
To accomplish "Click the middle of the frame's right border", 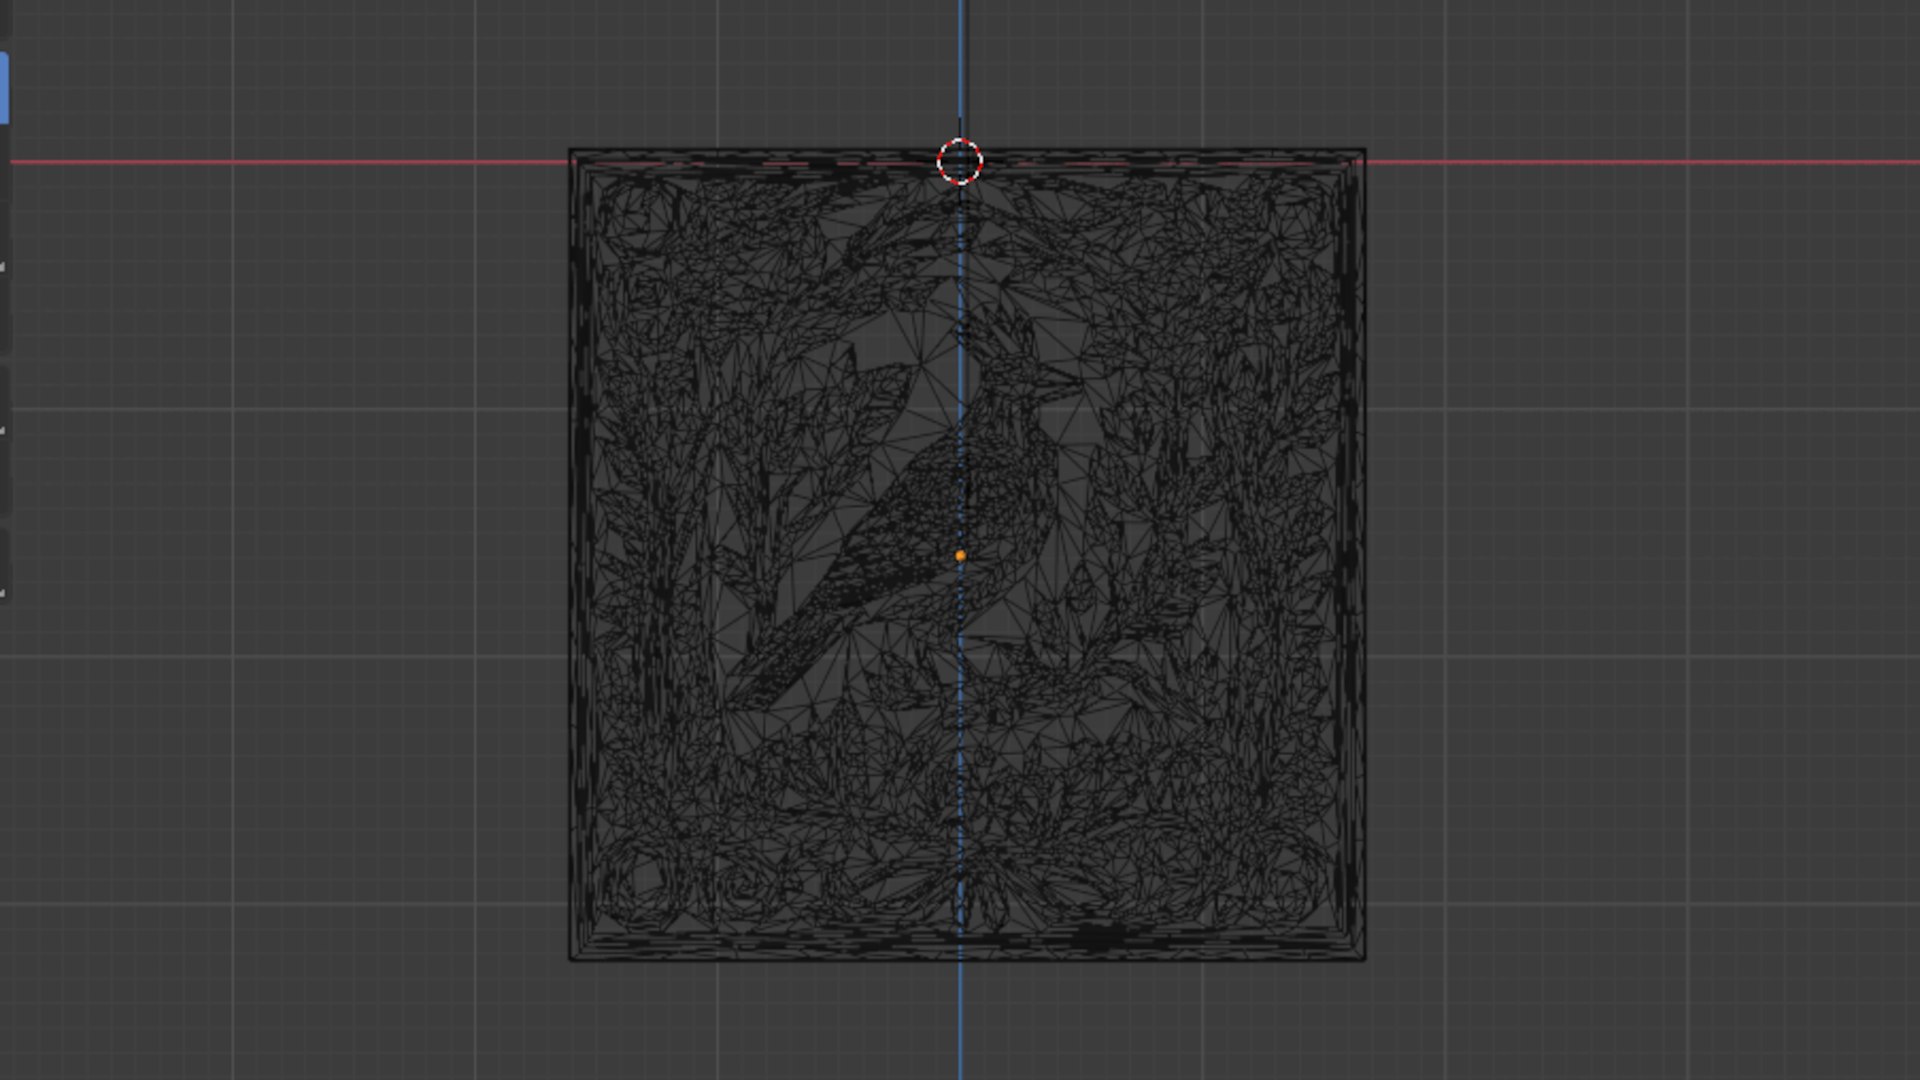I will pyautogui.click(x=1355, y=555).
